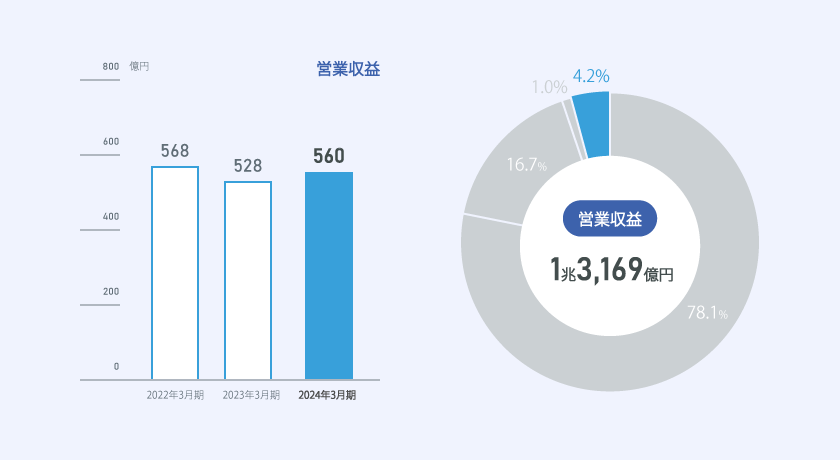Click the 800 axis tick label

click(x=111, y=66)
